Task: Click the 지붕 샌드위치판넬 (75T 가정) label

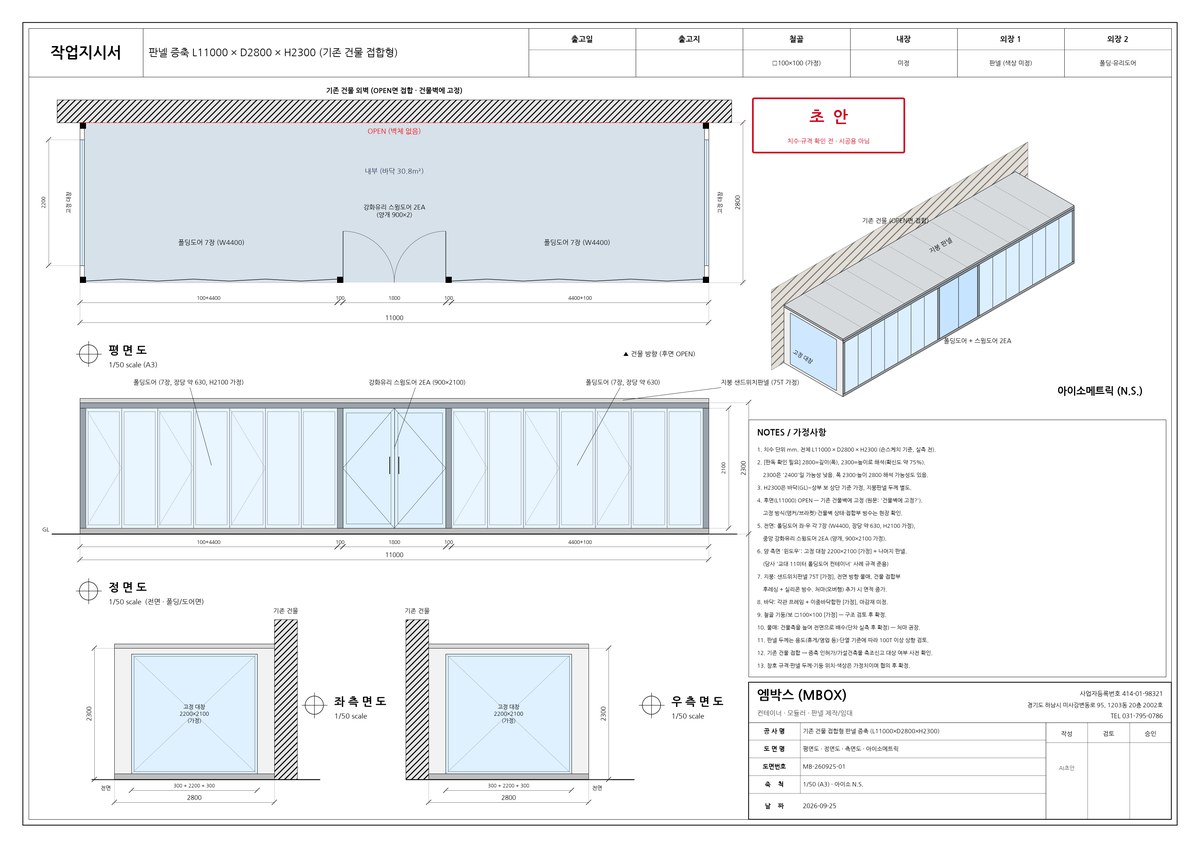Action: tap(760, 382)
